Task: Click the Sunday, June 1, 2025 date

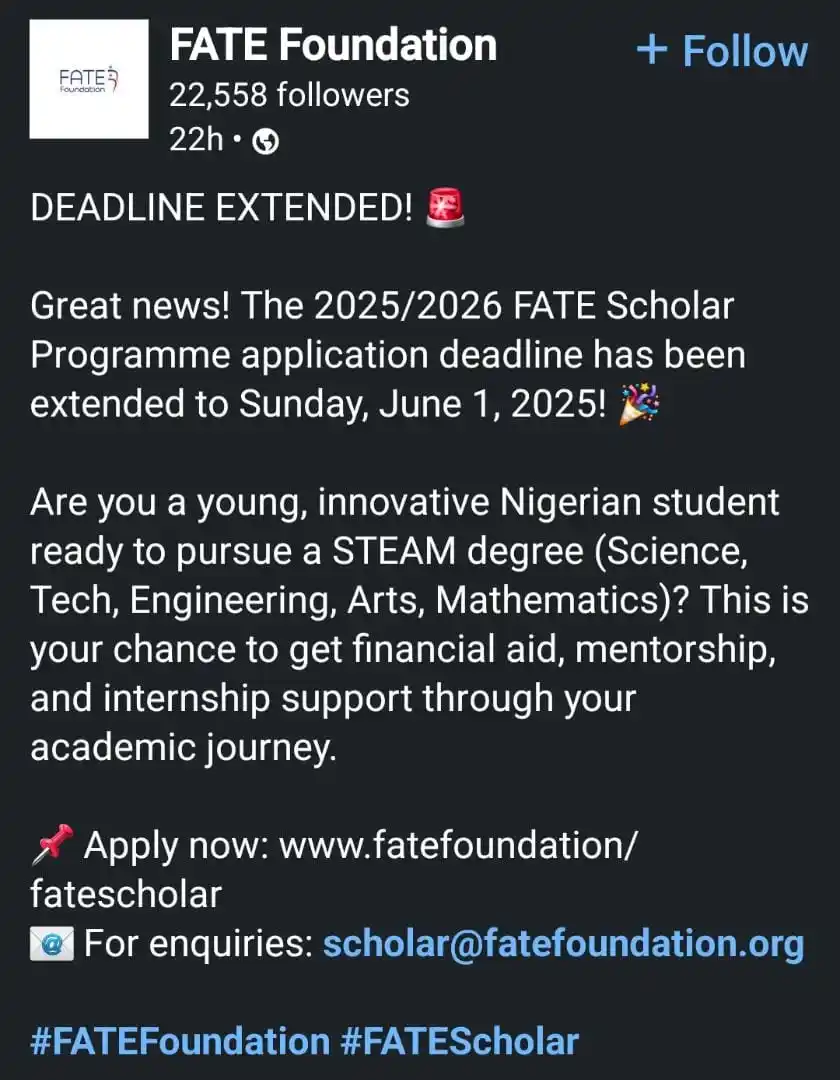Action: [x=422, y=404]
